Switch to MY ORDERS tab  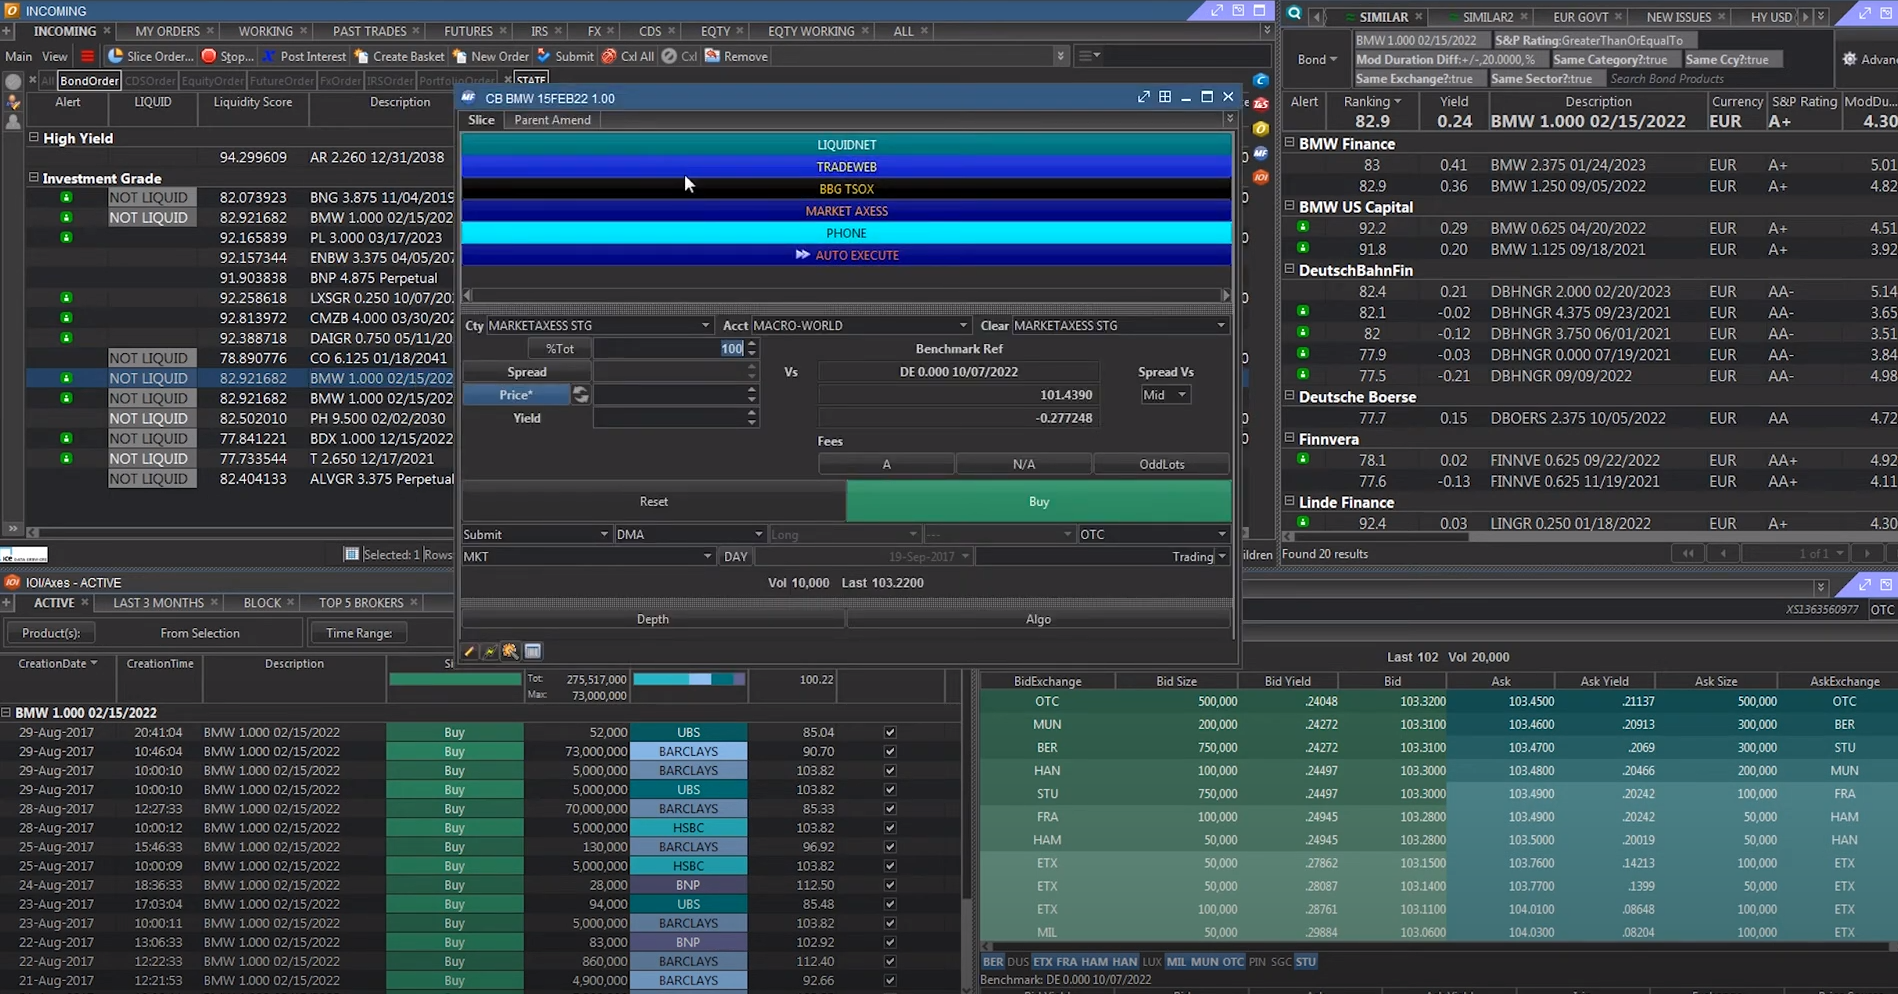tap(167, 31)
